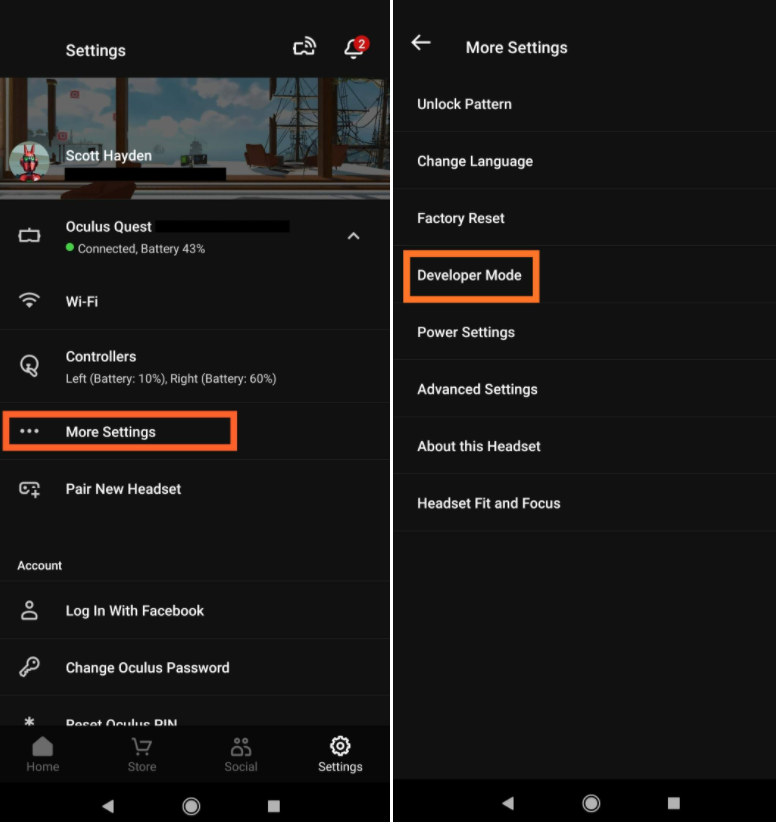Tap the key icon for Change Oculus Password
The image size is (776, 822).
coord(29,667)
